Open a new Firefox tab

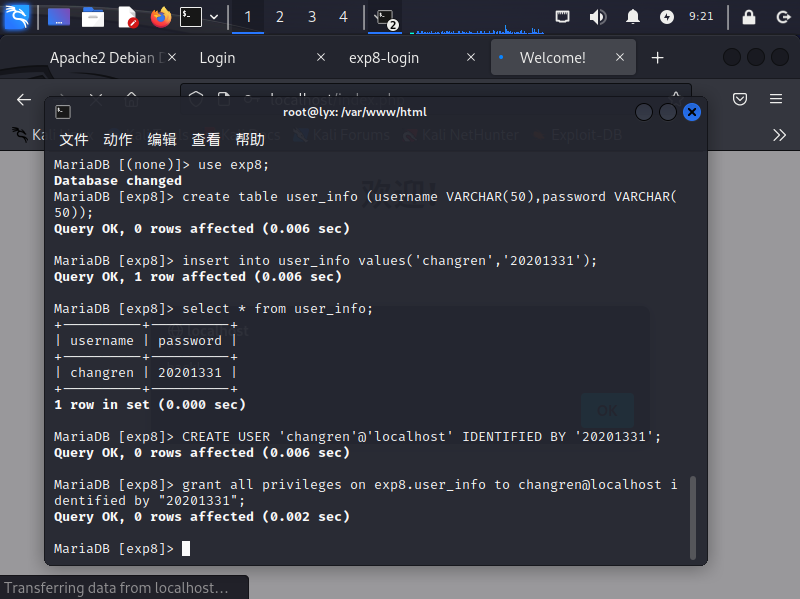tap(657, 58)
